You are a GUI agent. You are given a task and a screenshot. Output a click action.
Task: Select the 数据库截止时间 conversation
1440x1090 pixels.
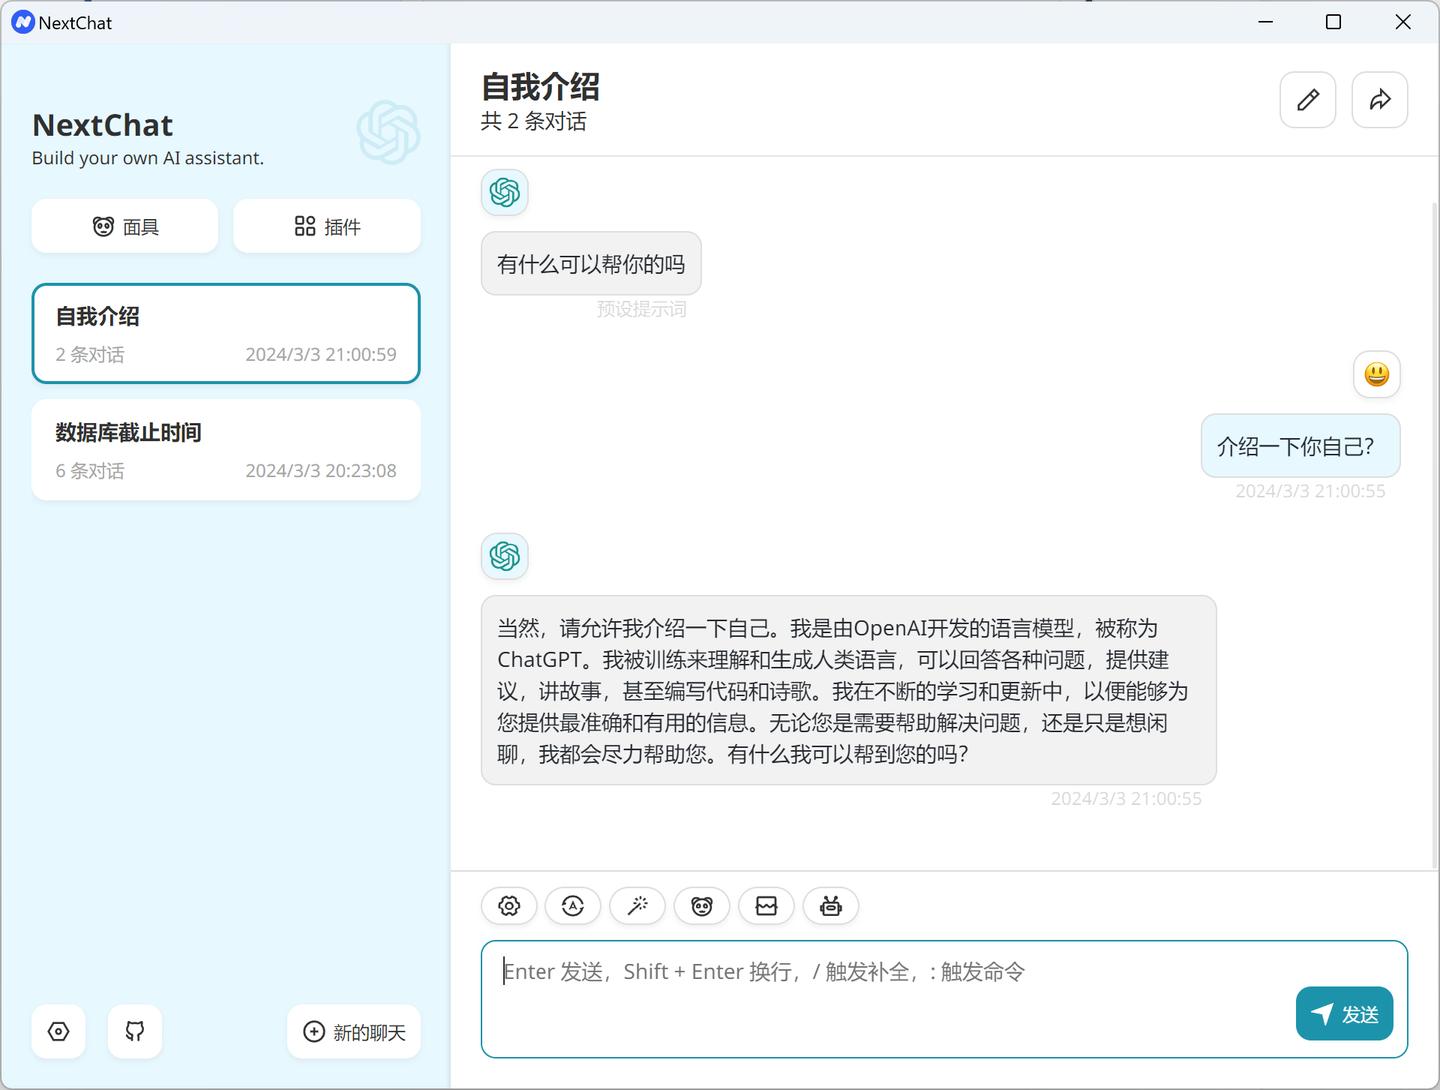point(226,449)
